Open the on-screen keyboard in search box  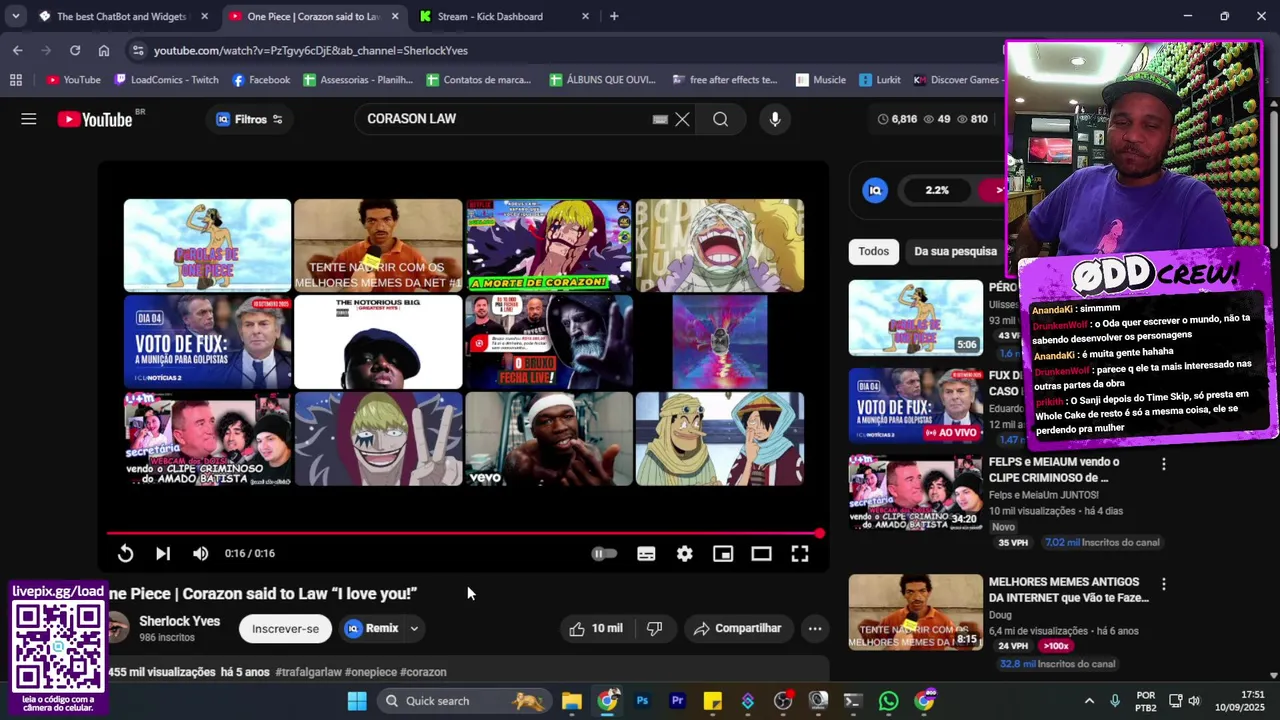coord(660,119)
